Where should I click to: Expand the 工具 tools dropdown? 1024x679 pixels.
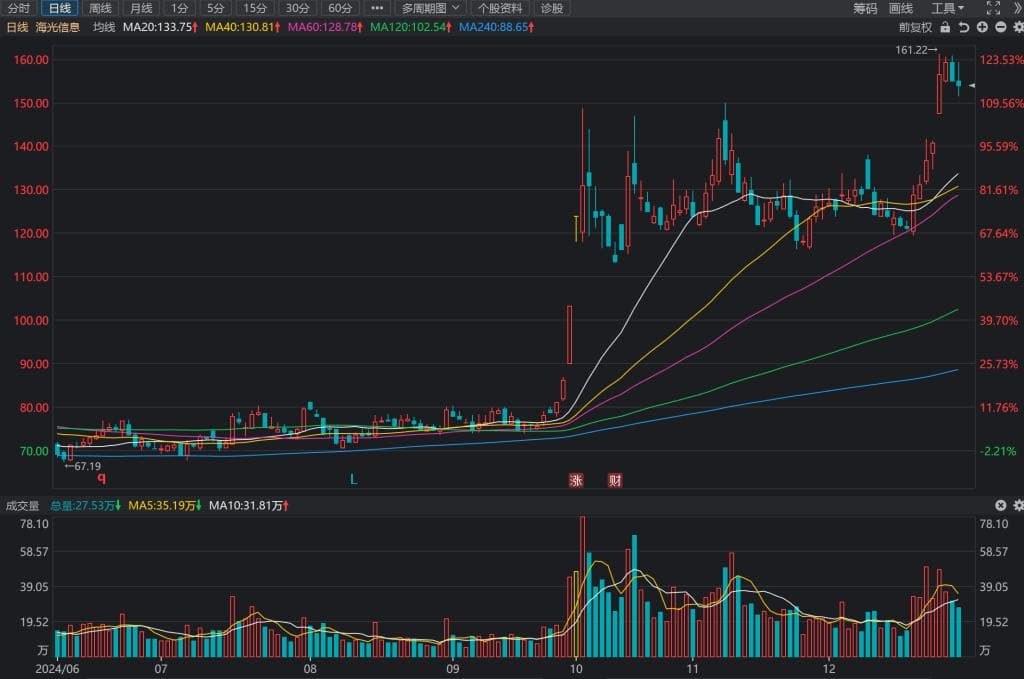[x=948, y=8]
